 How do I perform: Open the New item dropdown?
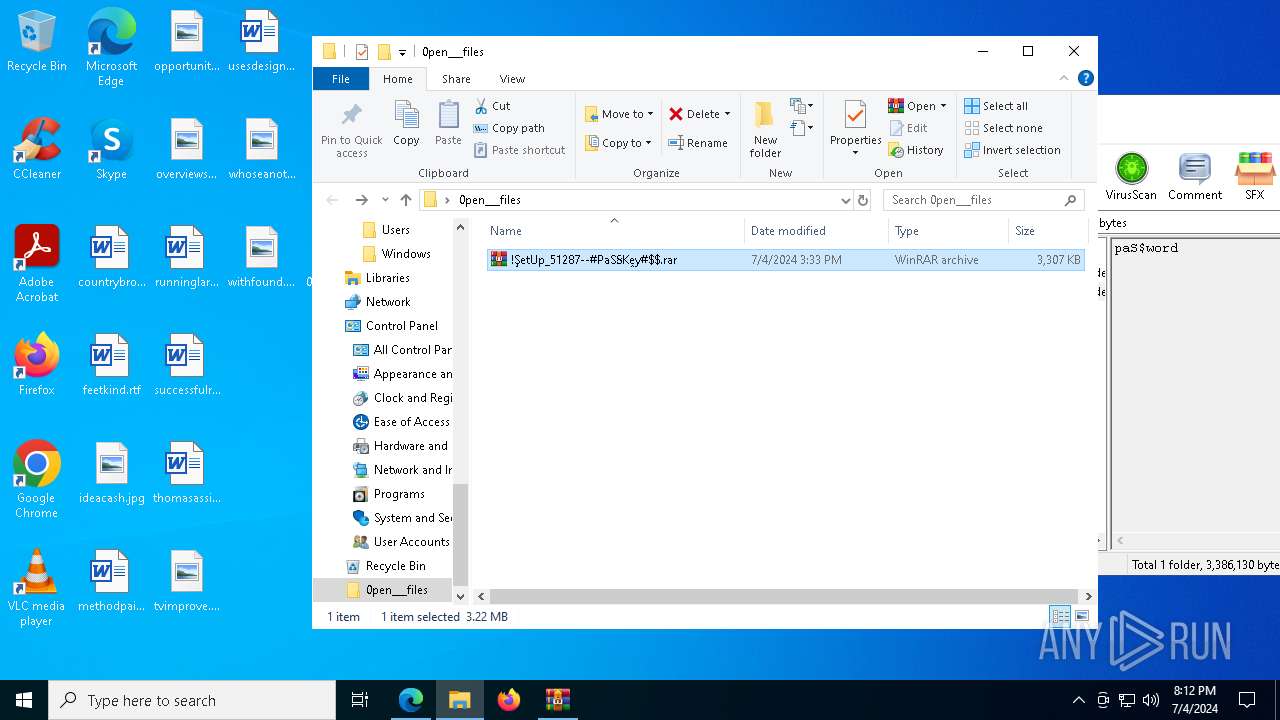point(802,106)
